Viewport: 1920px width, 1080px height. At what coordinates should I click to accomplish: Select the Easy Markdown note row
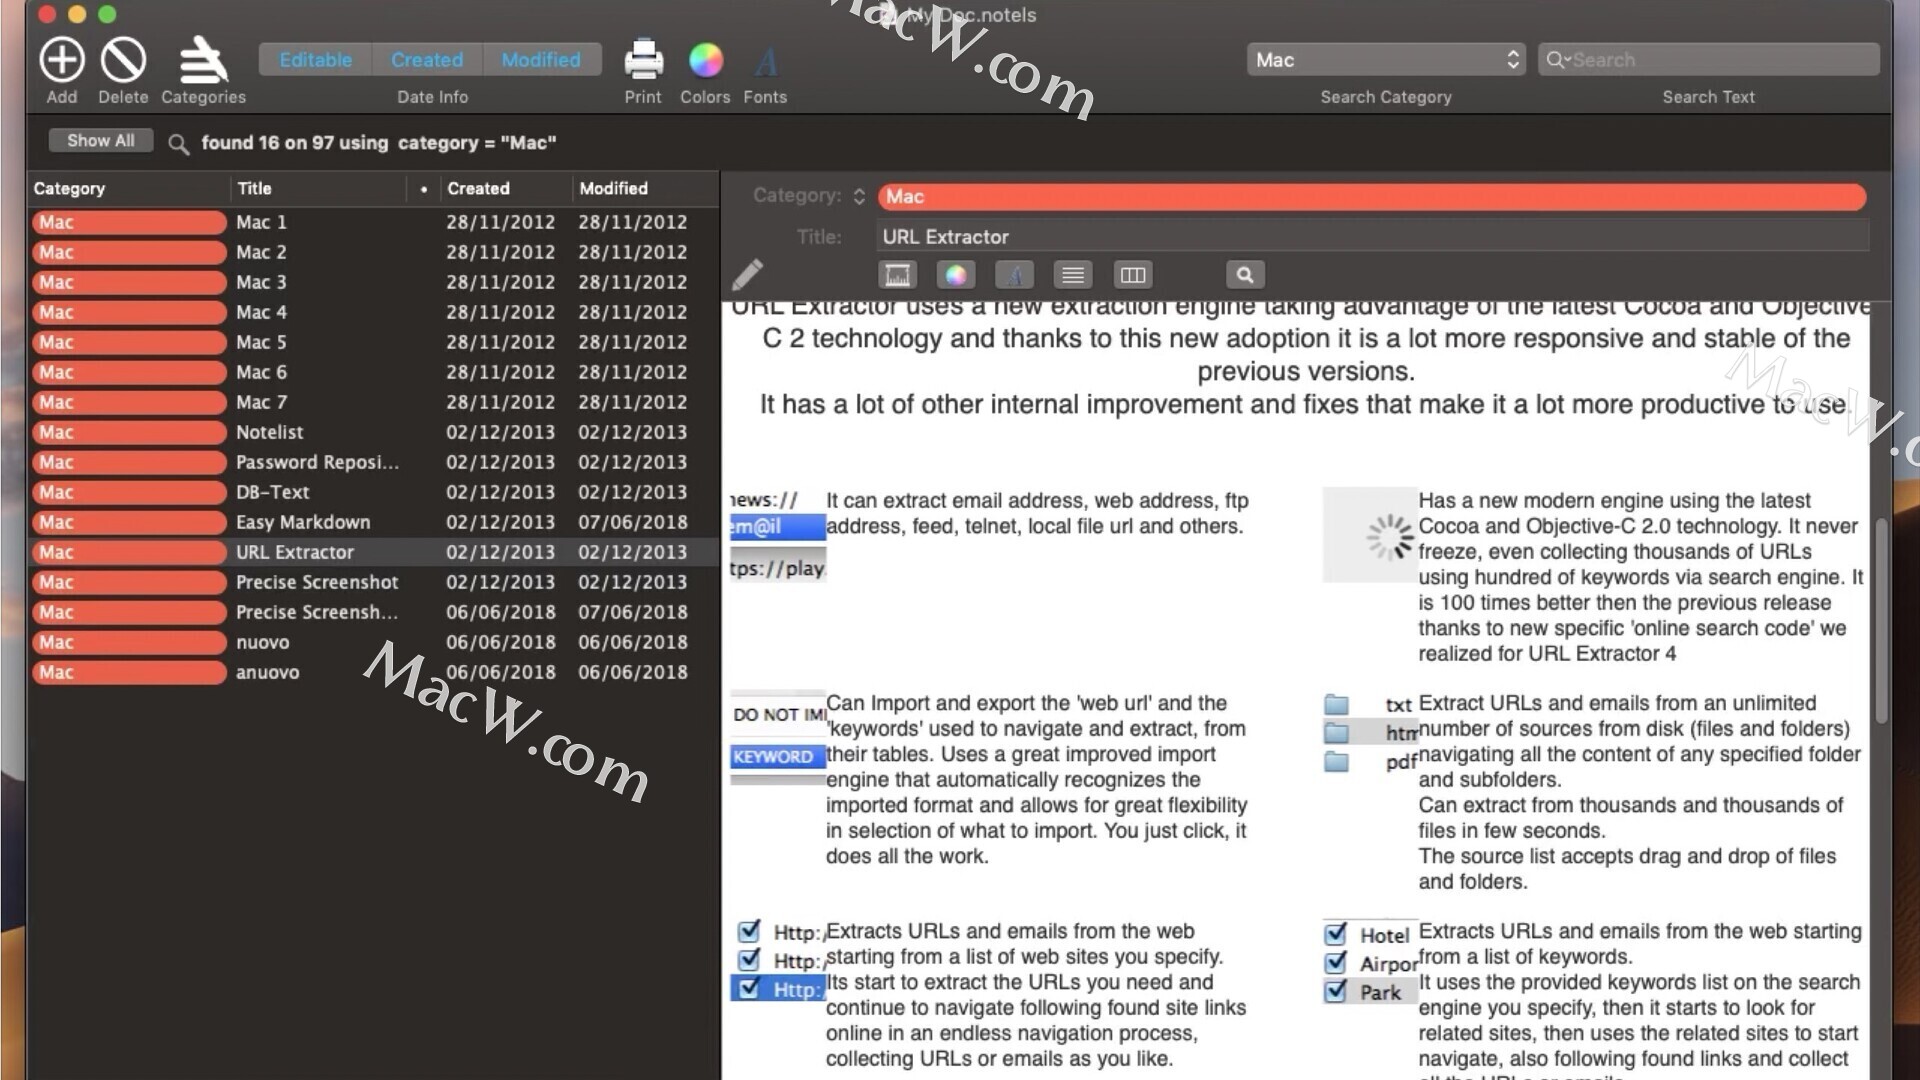pyautogui.click(x=374, y=522)
